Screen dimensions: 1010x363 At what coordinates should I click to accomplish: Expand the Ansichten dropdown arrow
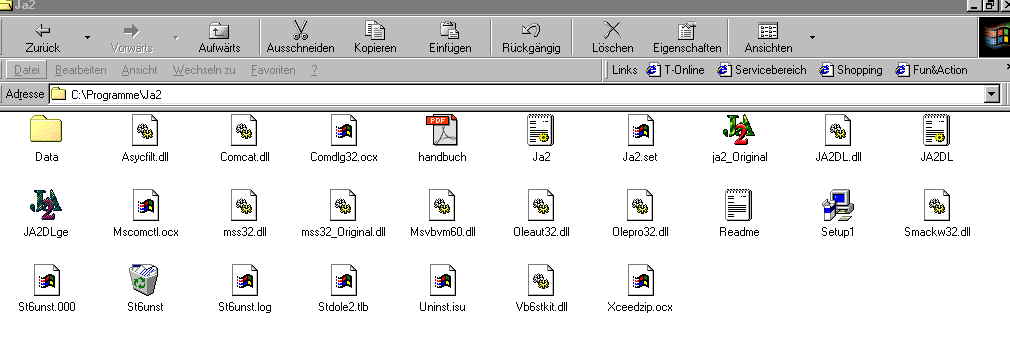pyautogui.click(x=812, y=37)
